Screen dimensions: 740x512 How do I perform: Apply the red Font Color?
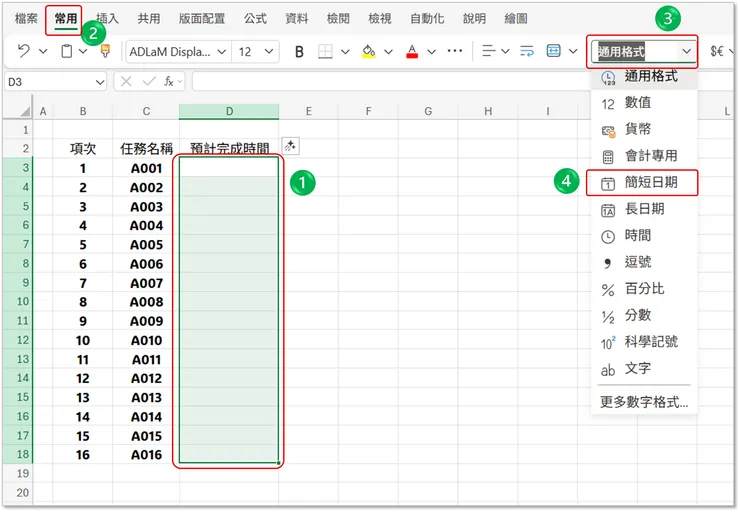[x=412, y=51]
